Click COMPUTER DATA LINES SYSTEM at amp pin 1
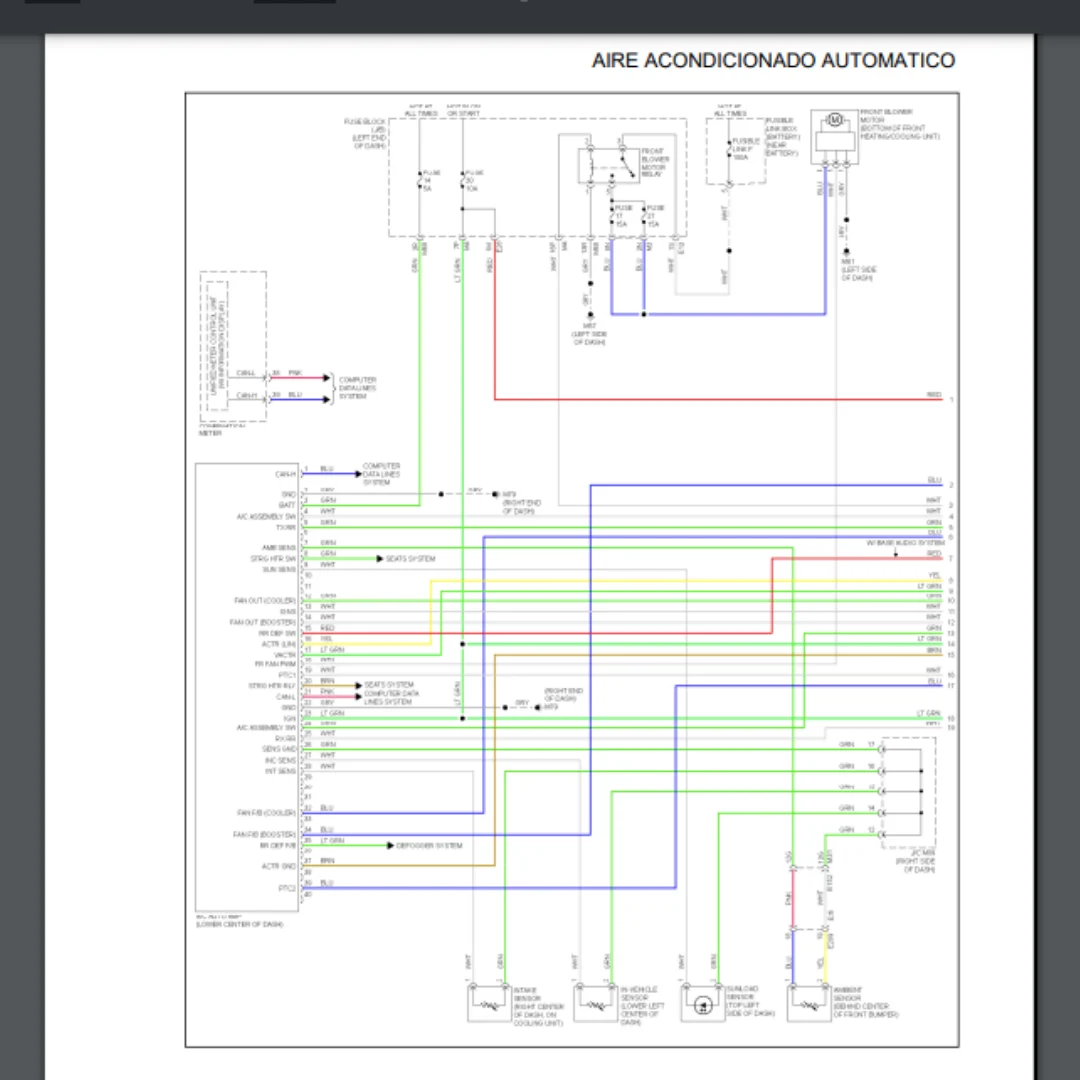This screenshot has width=1080, height=1080. (381, 474)
